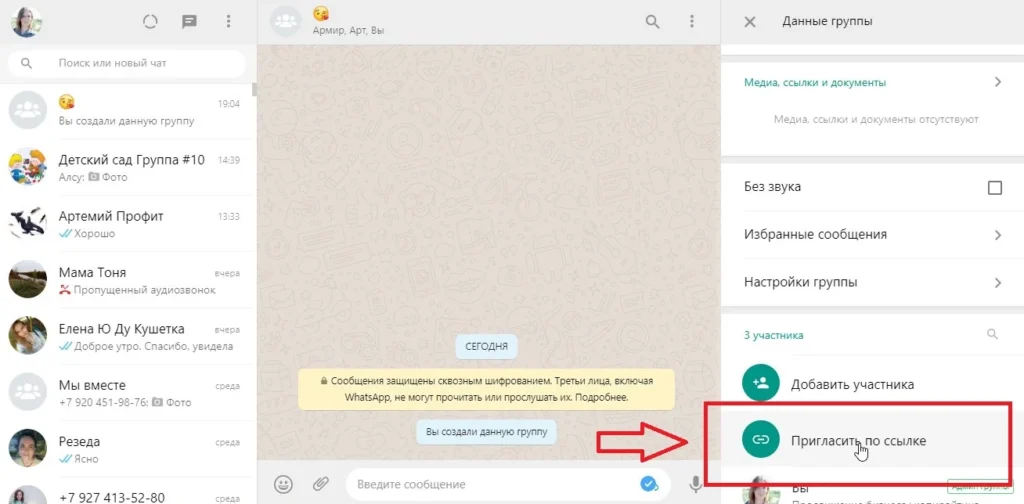1024x504 pixels.
Task: Click the add participant round icon
Action: [x=760, y=384]
